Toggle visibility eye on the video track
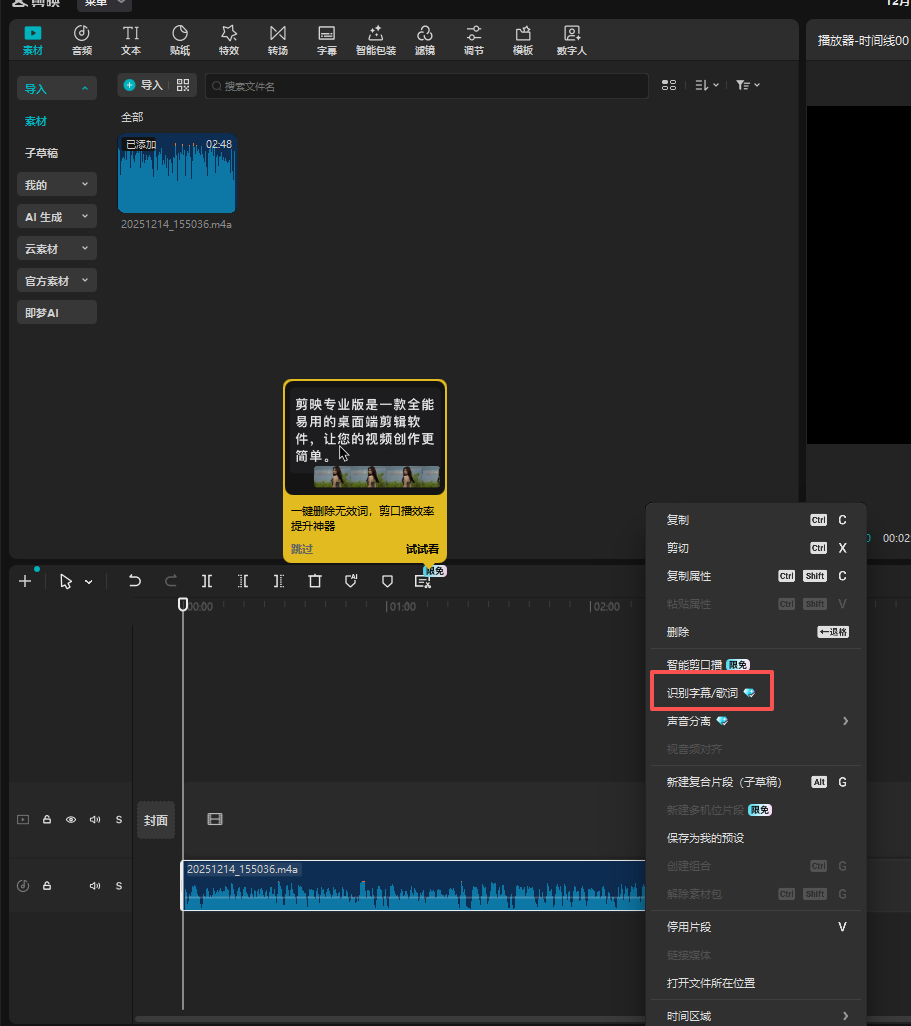The image size is (911, 1026). click(71, 820)
